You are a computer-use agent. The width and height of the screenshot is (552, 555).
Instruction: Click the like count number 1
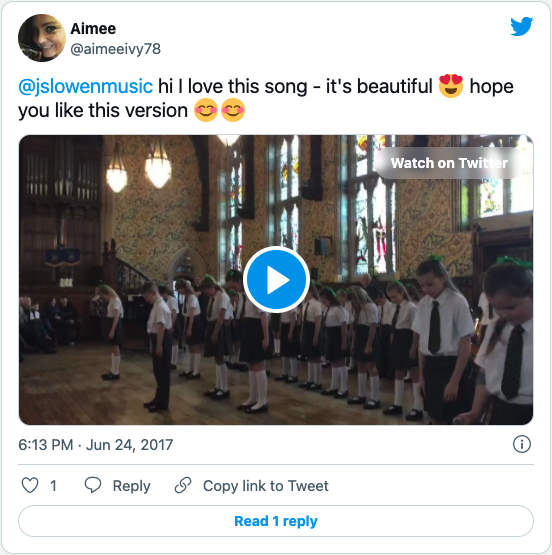coord(53,486)
